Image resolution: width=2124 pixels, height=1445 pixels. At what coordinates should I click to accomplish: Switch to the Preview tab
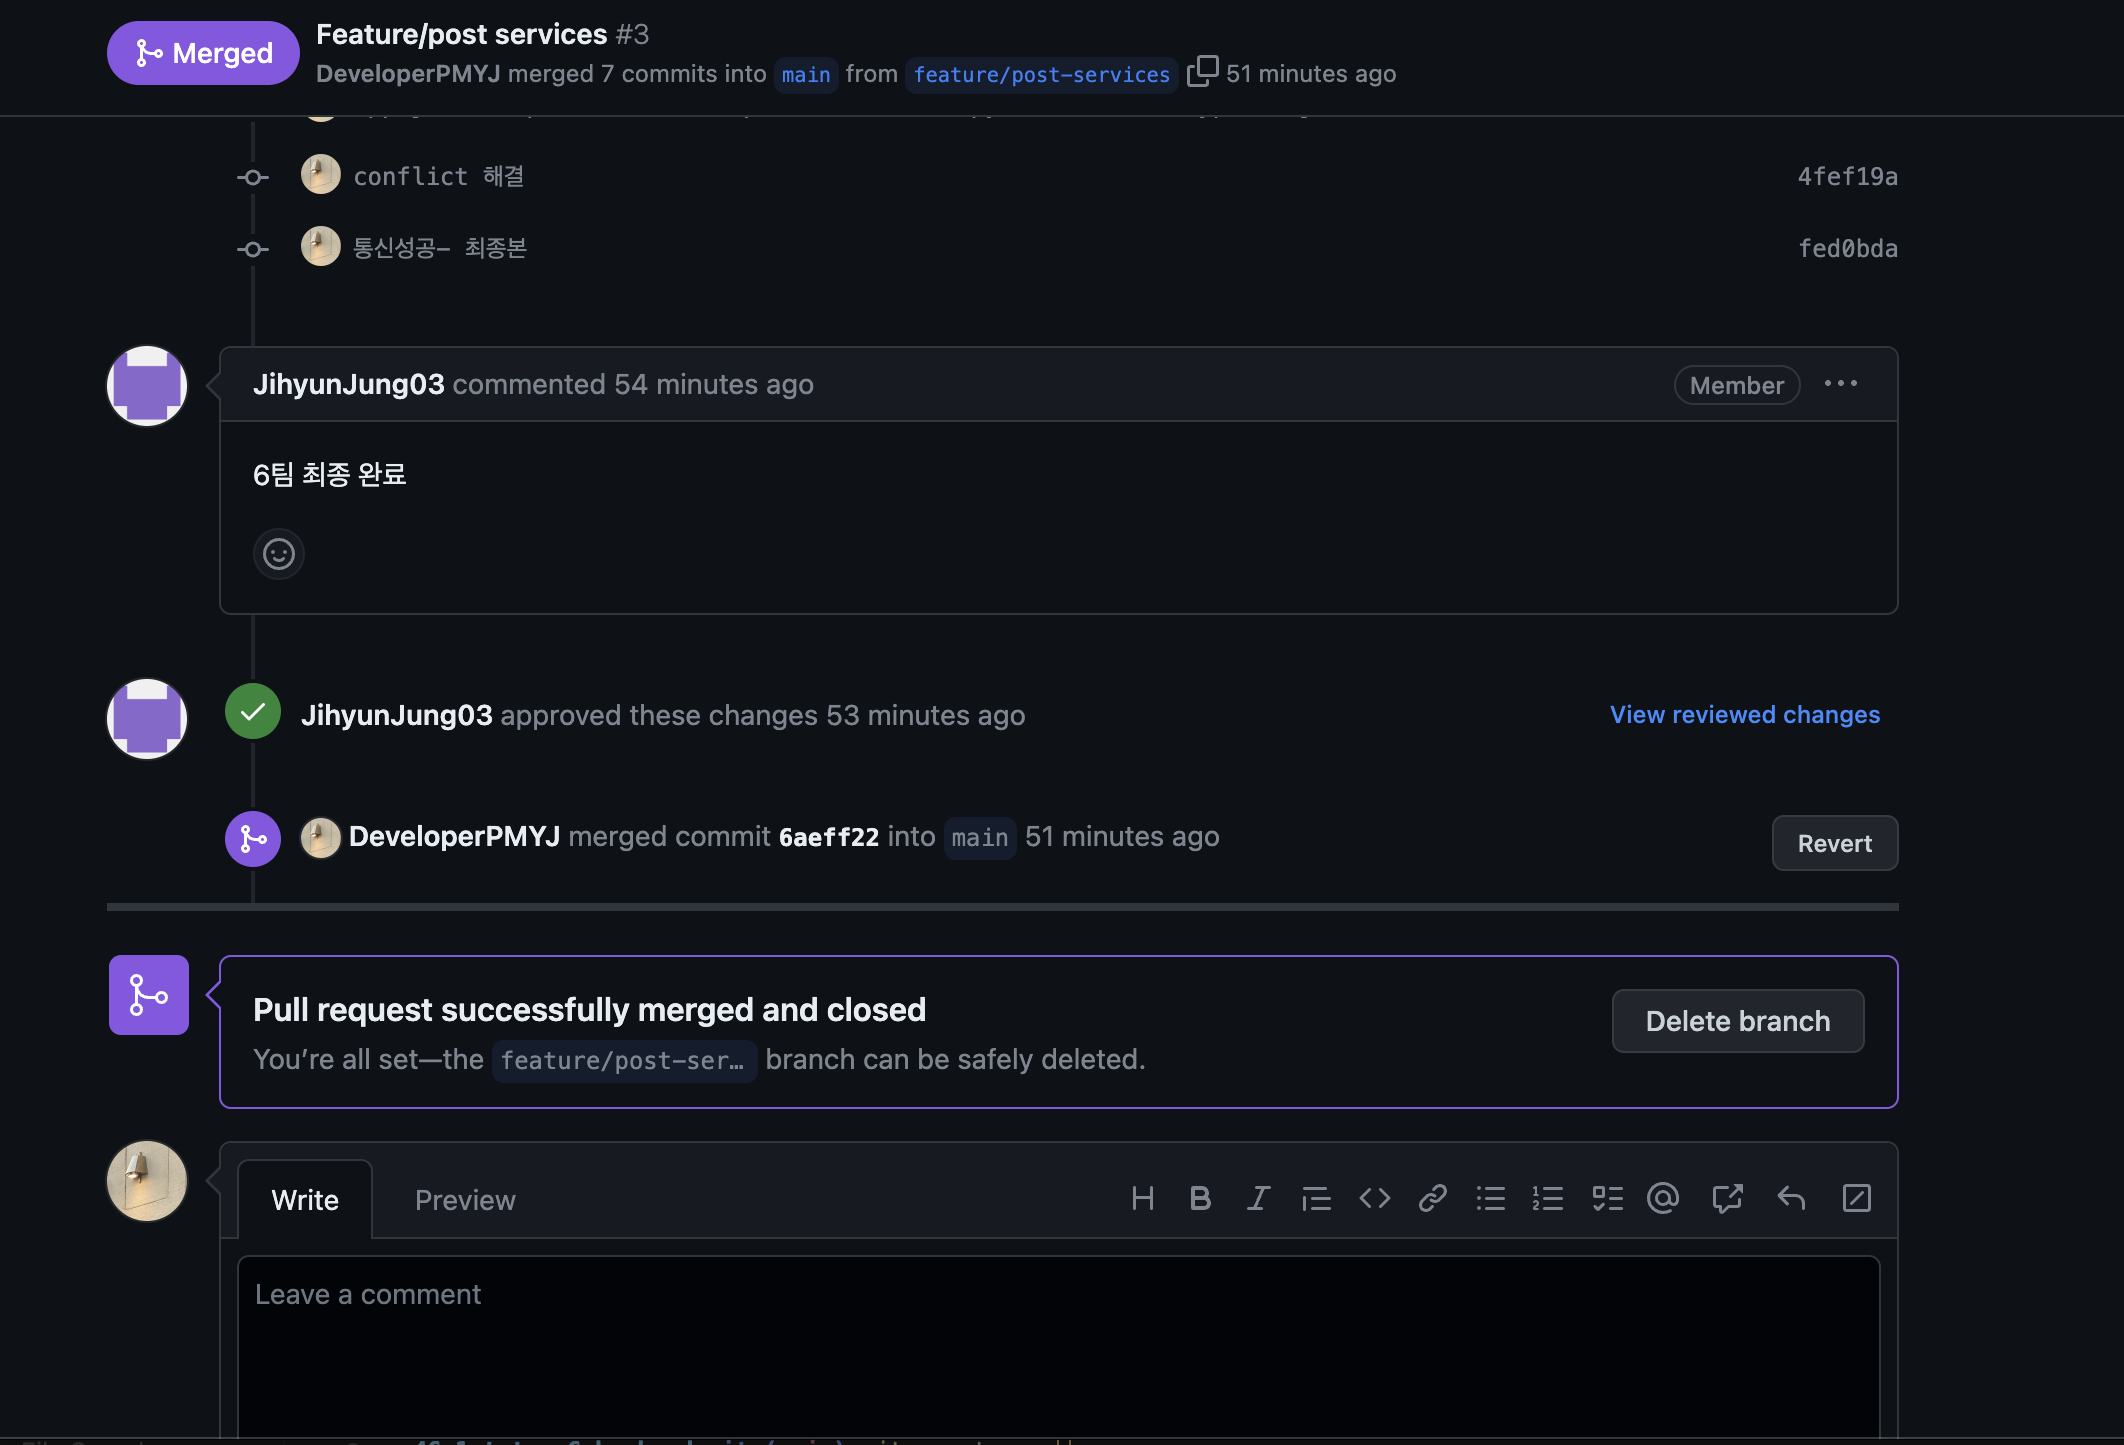[465, 1200]
